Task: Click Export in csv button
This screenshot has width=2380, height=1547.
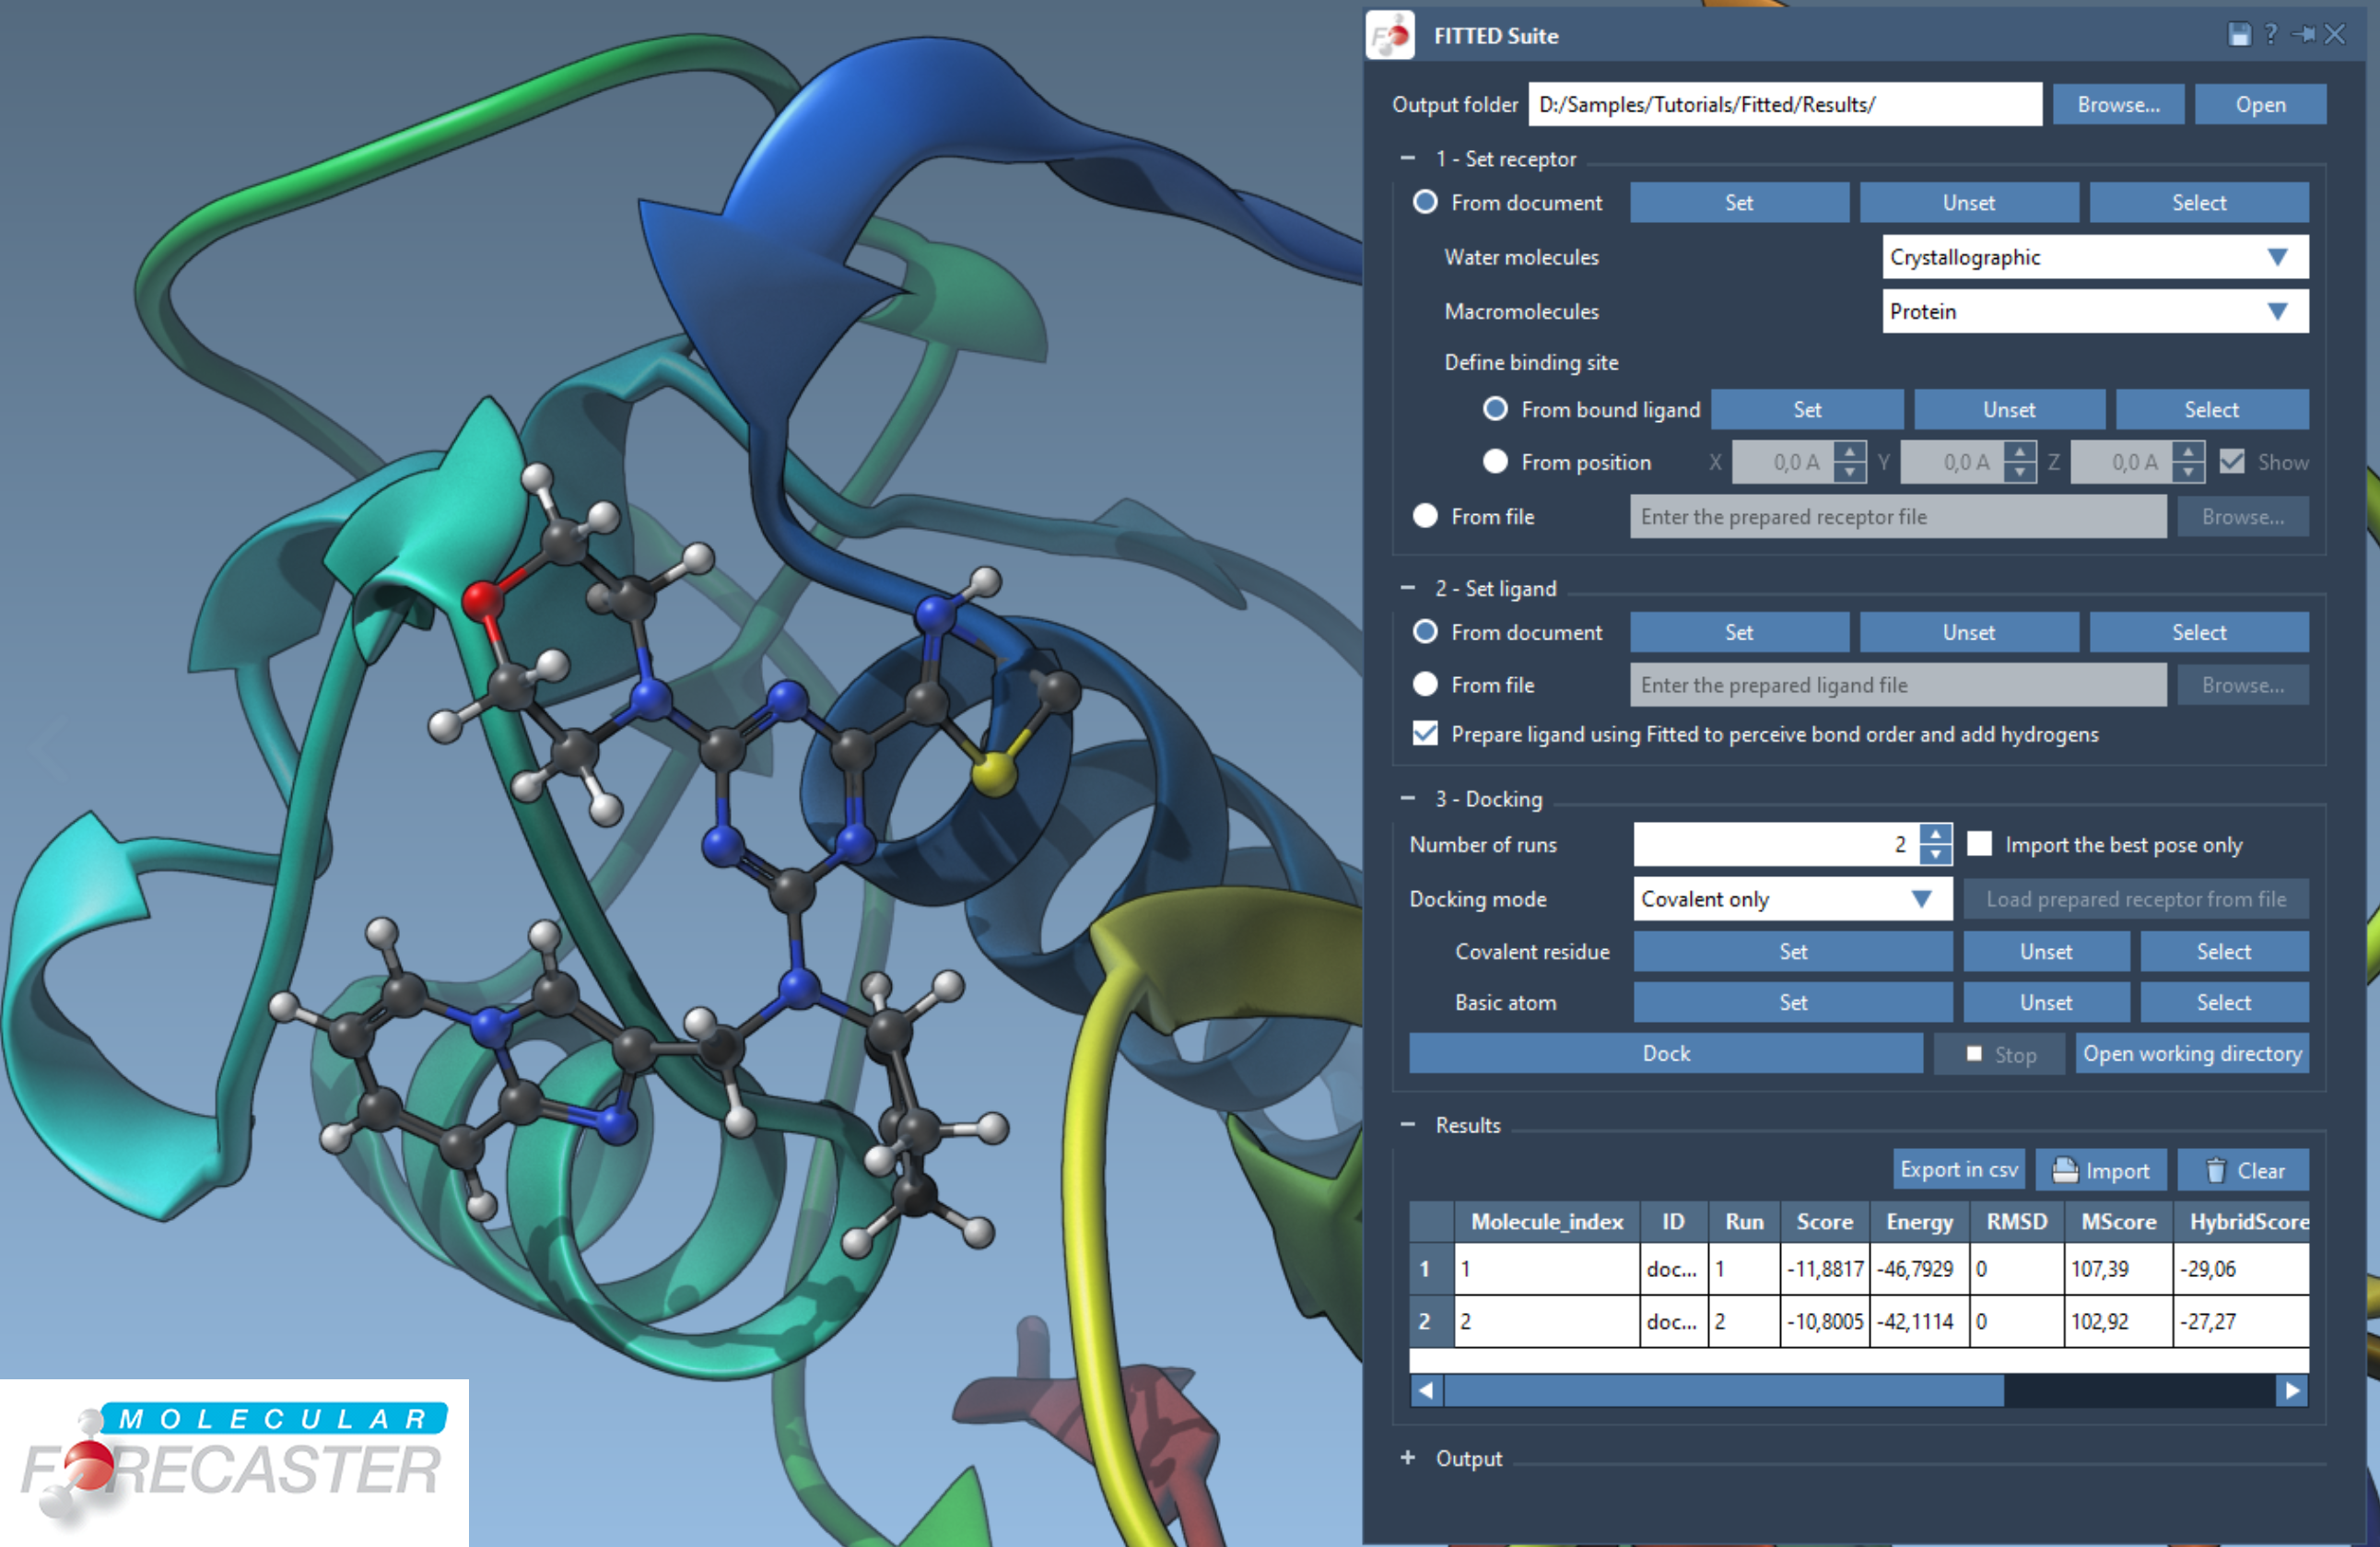Action: (x=1958, y=1170)
